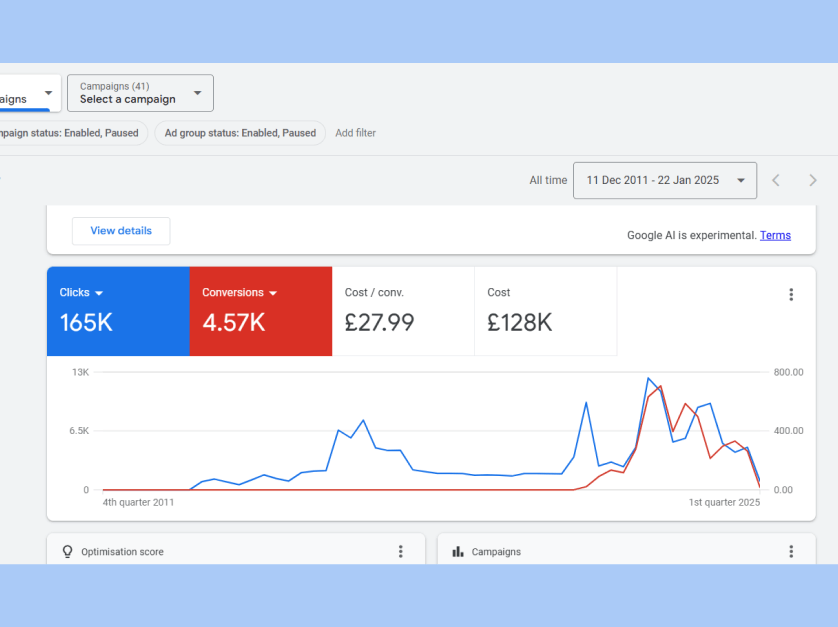838x627 pixels.
Task: Change the Clicks metric via dropdown arrow
Action: point(99,293)
